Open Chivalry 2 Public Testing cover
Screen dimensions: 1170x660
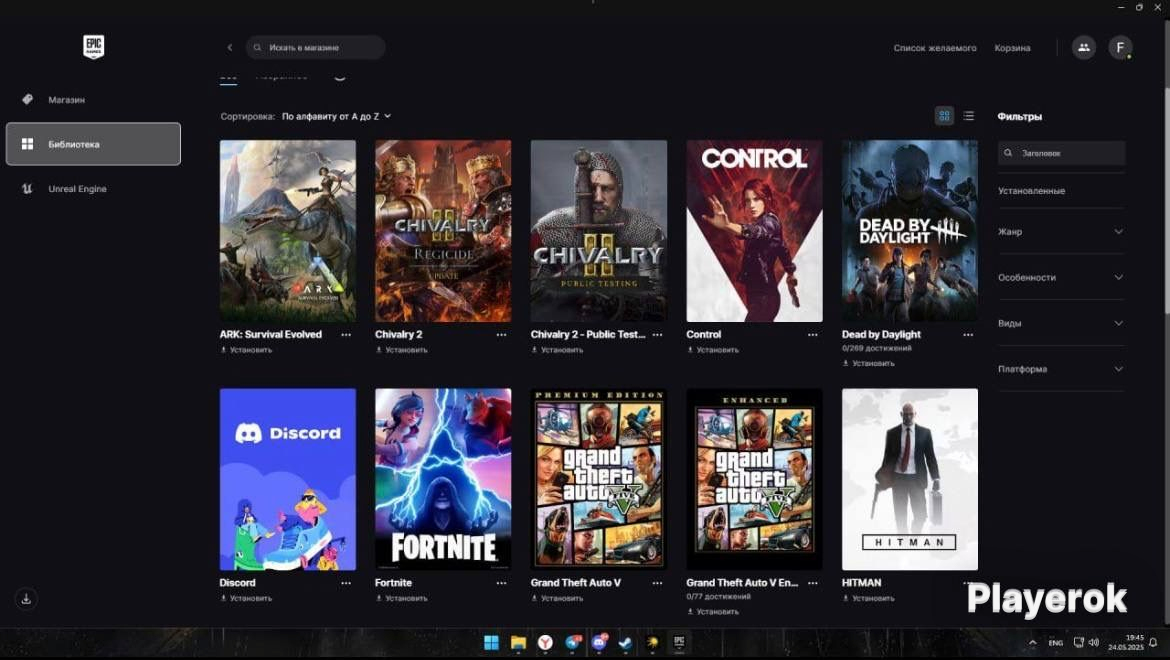coord(598,231)
